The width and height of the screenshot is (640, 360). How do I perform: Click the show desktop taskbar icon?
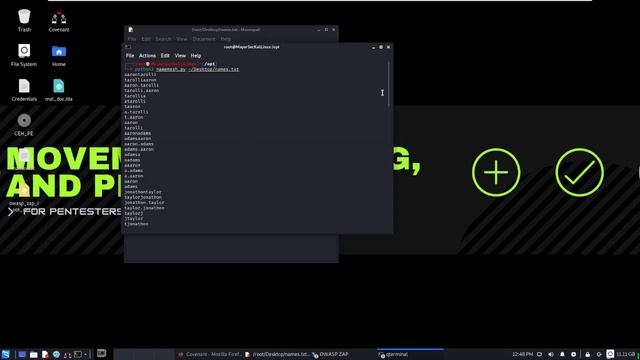point(22,354)
